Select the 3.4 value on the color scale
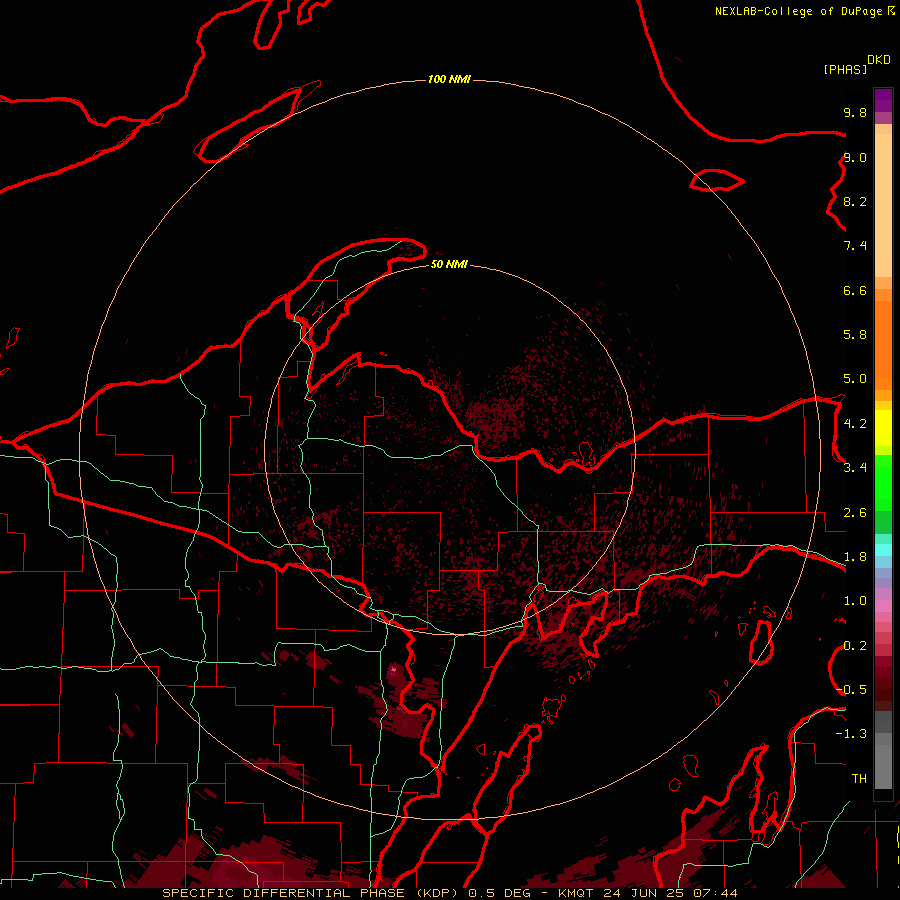The height and width of the screenshot is (900, 900). pos(855,468)
